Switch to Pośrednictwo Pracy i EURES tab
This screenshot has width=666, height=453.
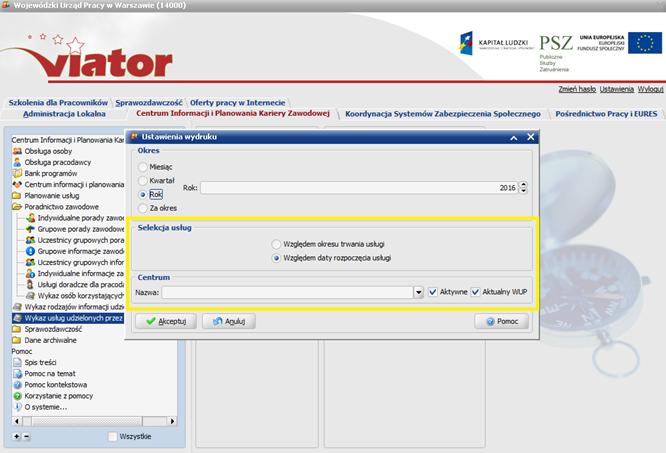606,114
